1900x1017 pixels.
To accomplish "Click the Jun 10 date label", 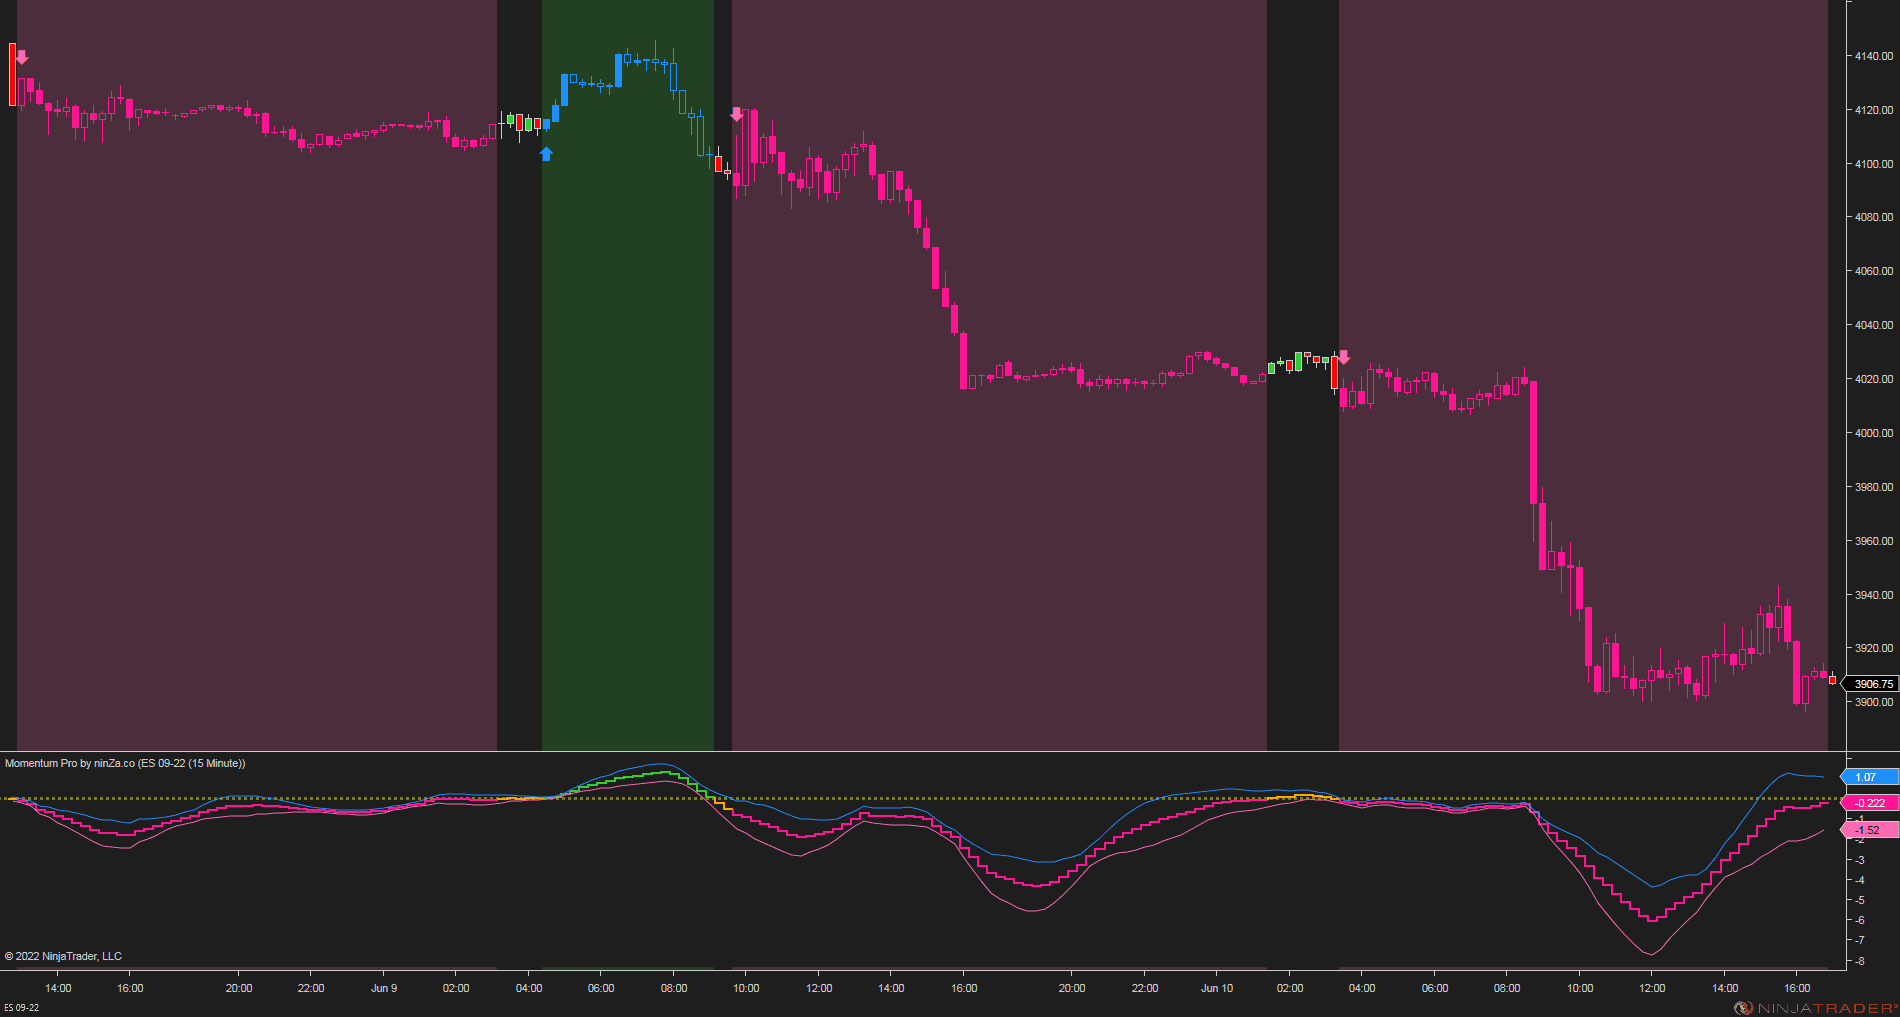I will coord(1217,988).
